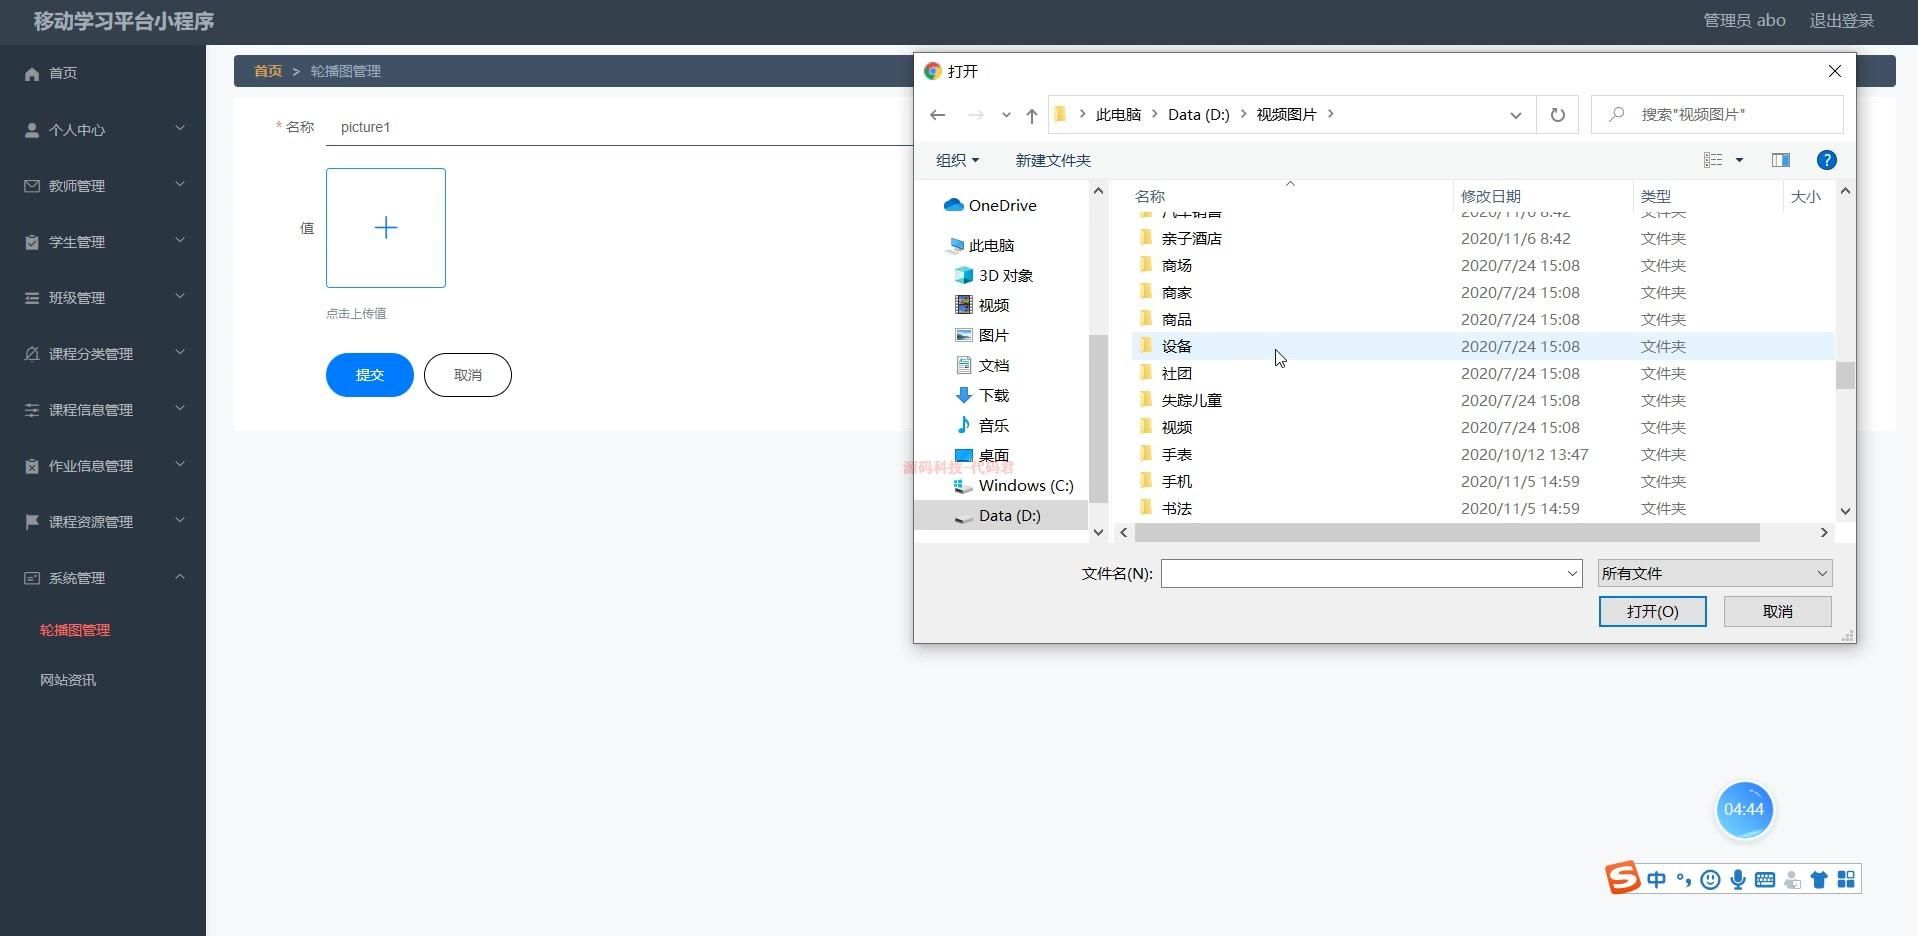Expand 教师管理 sidebar menu

coord(103,186)
